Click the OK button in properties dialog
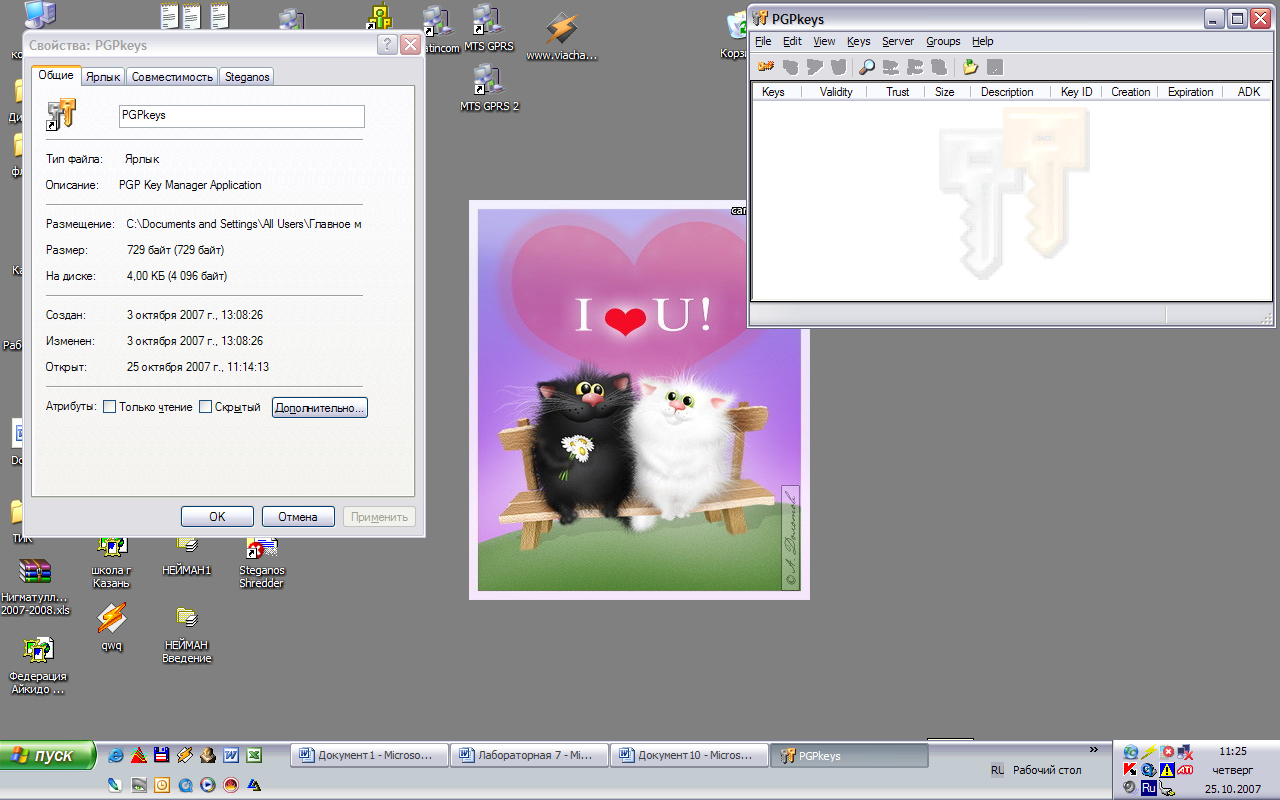 point(217,517)
